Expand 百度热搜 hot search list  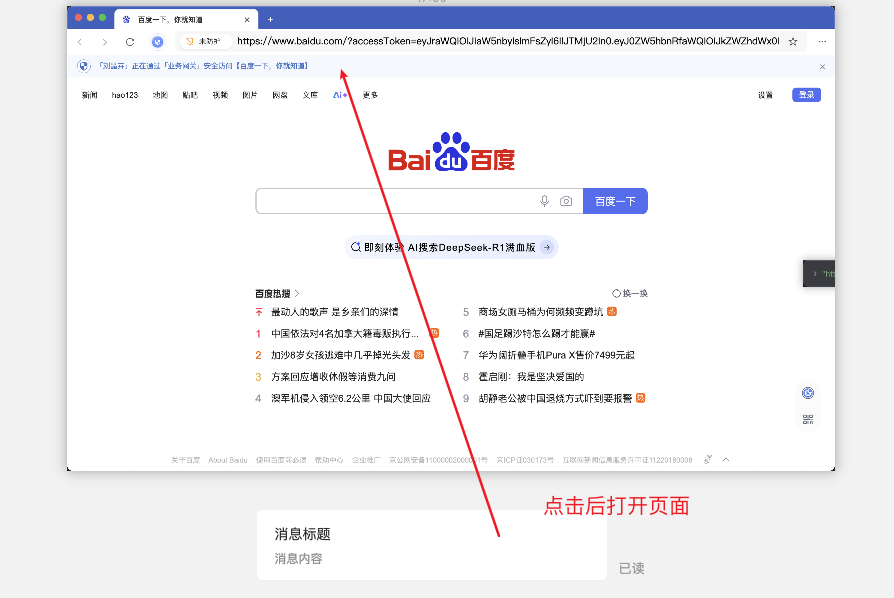coord(277,294)
